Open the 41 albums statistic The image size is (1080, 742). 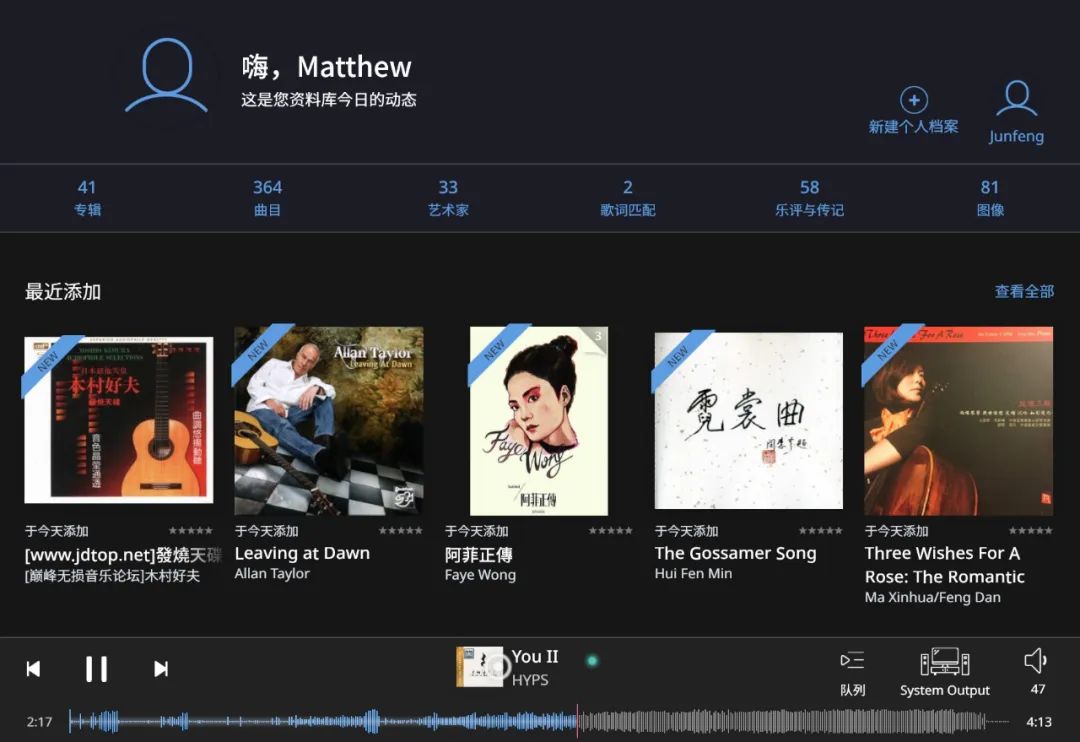pos(87,197)
